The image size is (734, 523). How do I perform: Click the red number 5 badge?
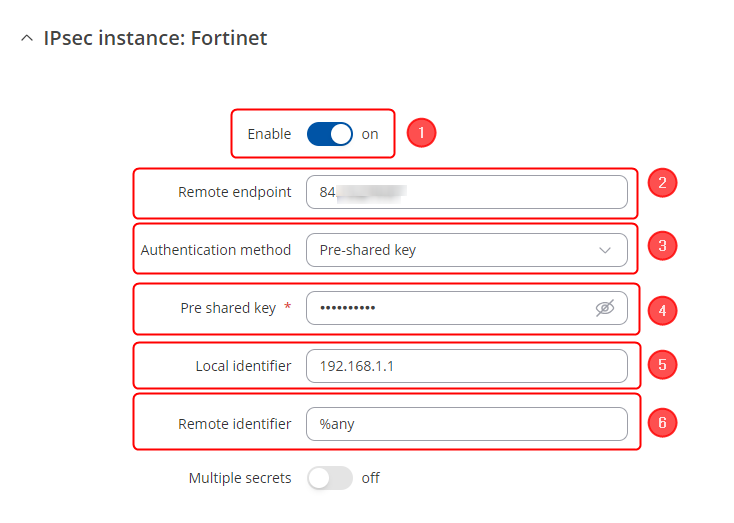coord(662,364)
